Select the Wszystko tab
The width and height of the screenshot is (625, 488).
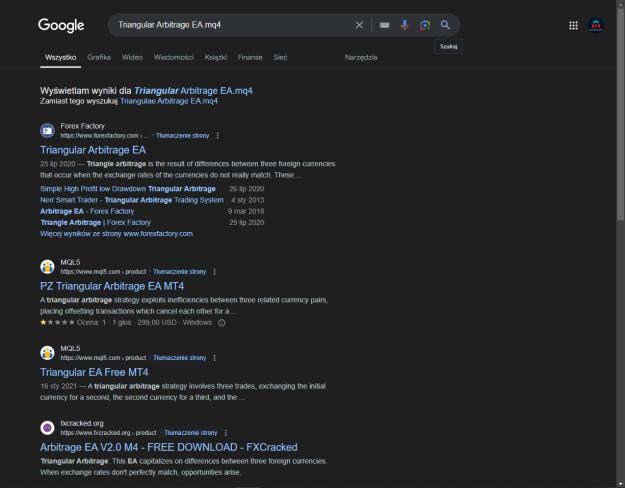(x=61, y=57)
